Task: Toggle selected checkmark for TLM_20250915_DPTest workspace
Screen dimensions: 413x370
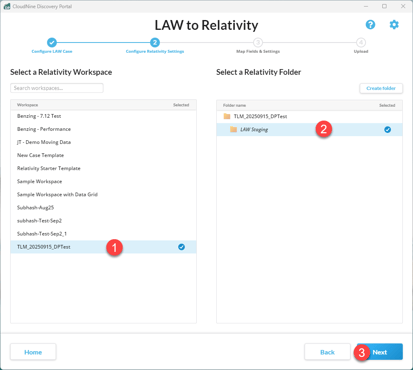Action: click(181, 247)
